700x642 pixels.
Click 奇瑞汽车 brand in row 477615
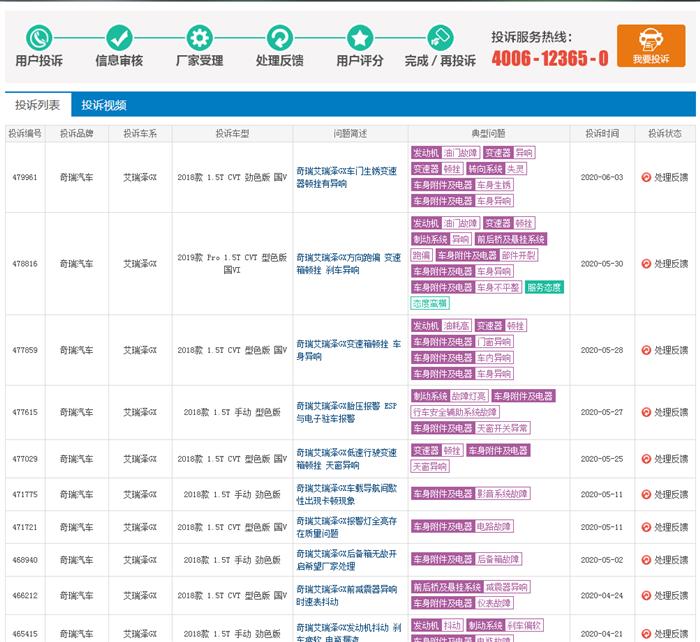(x=76, y=412)
